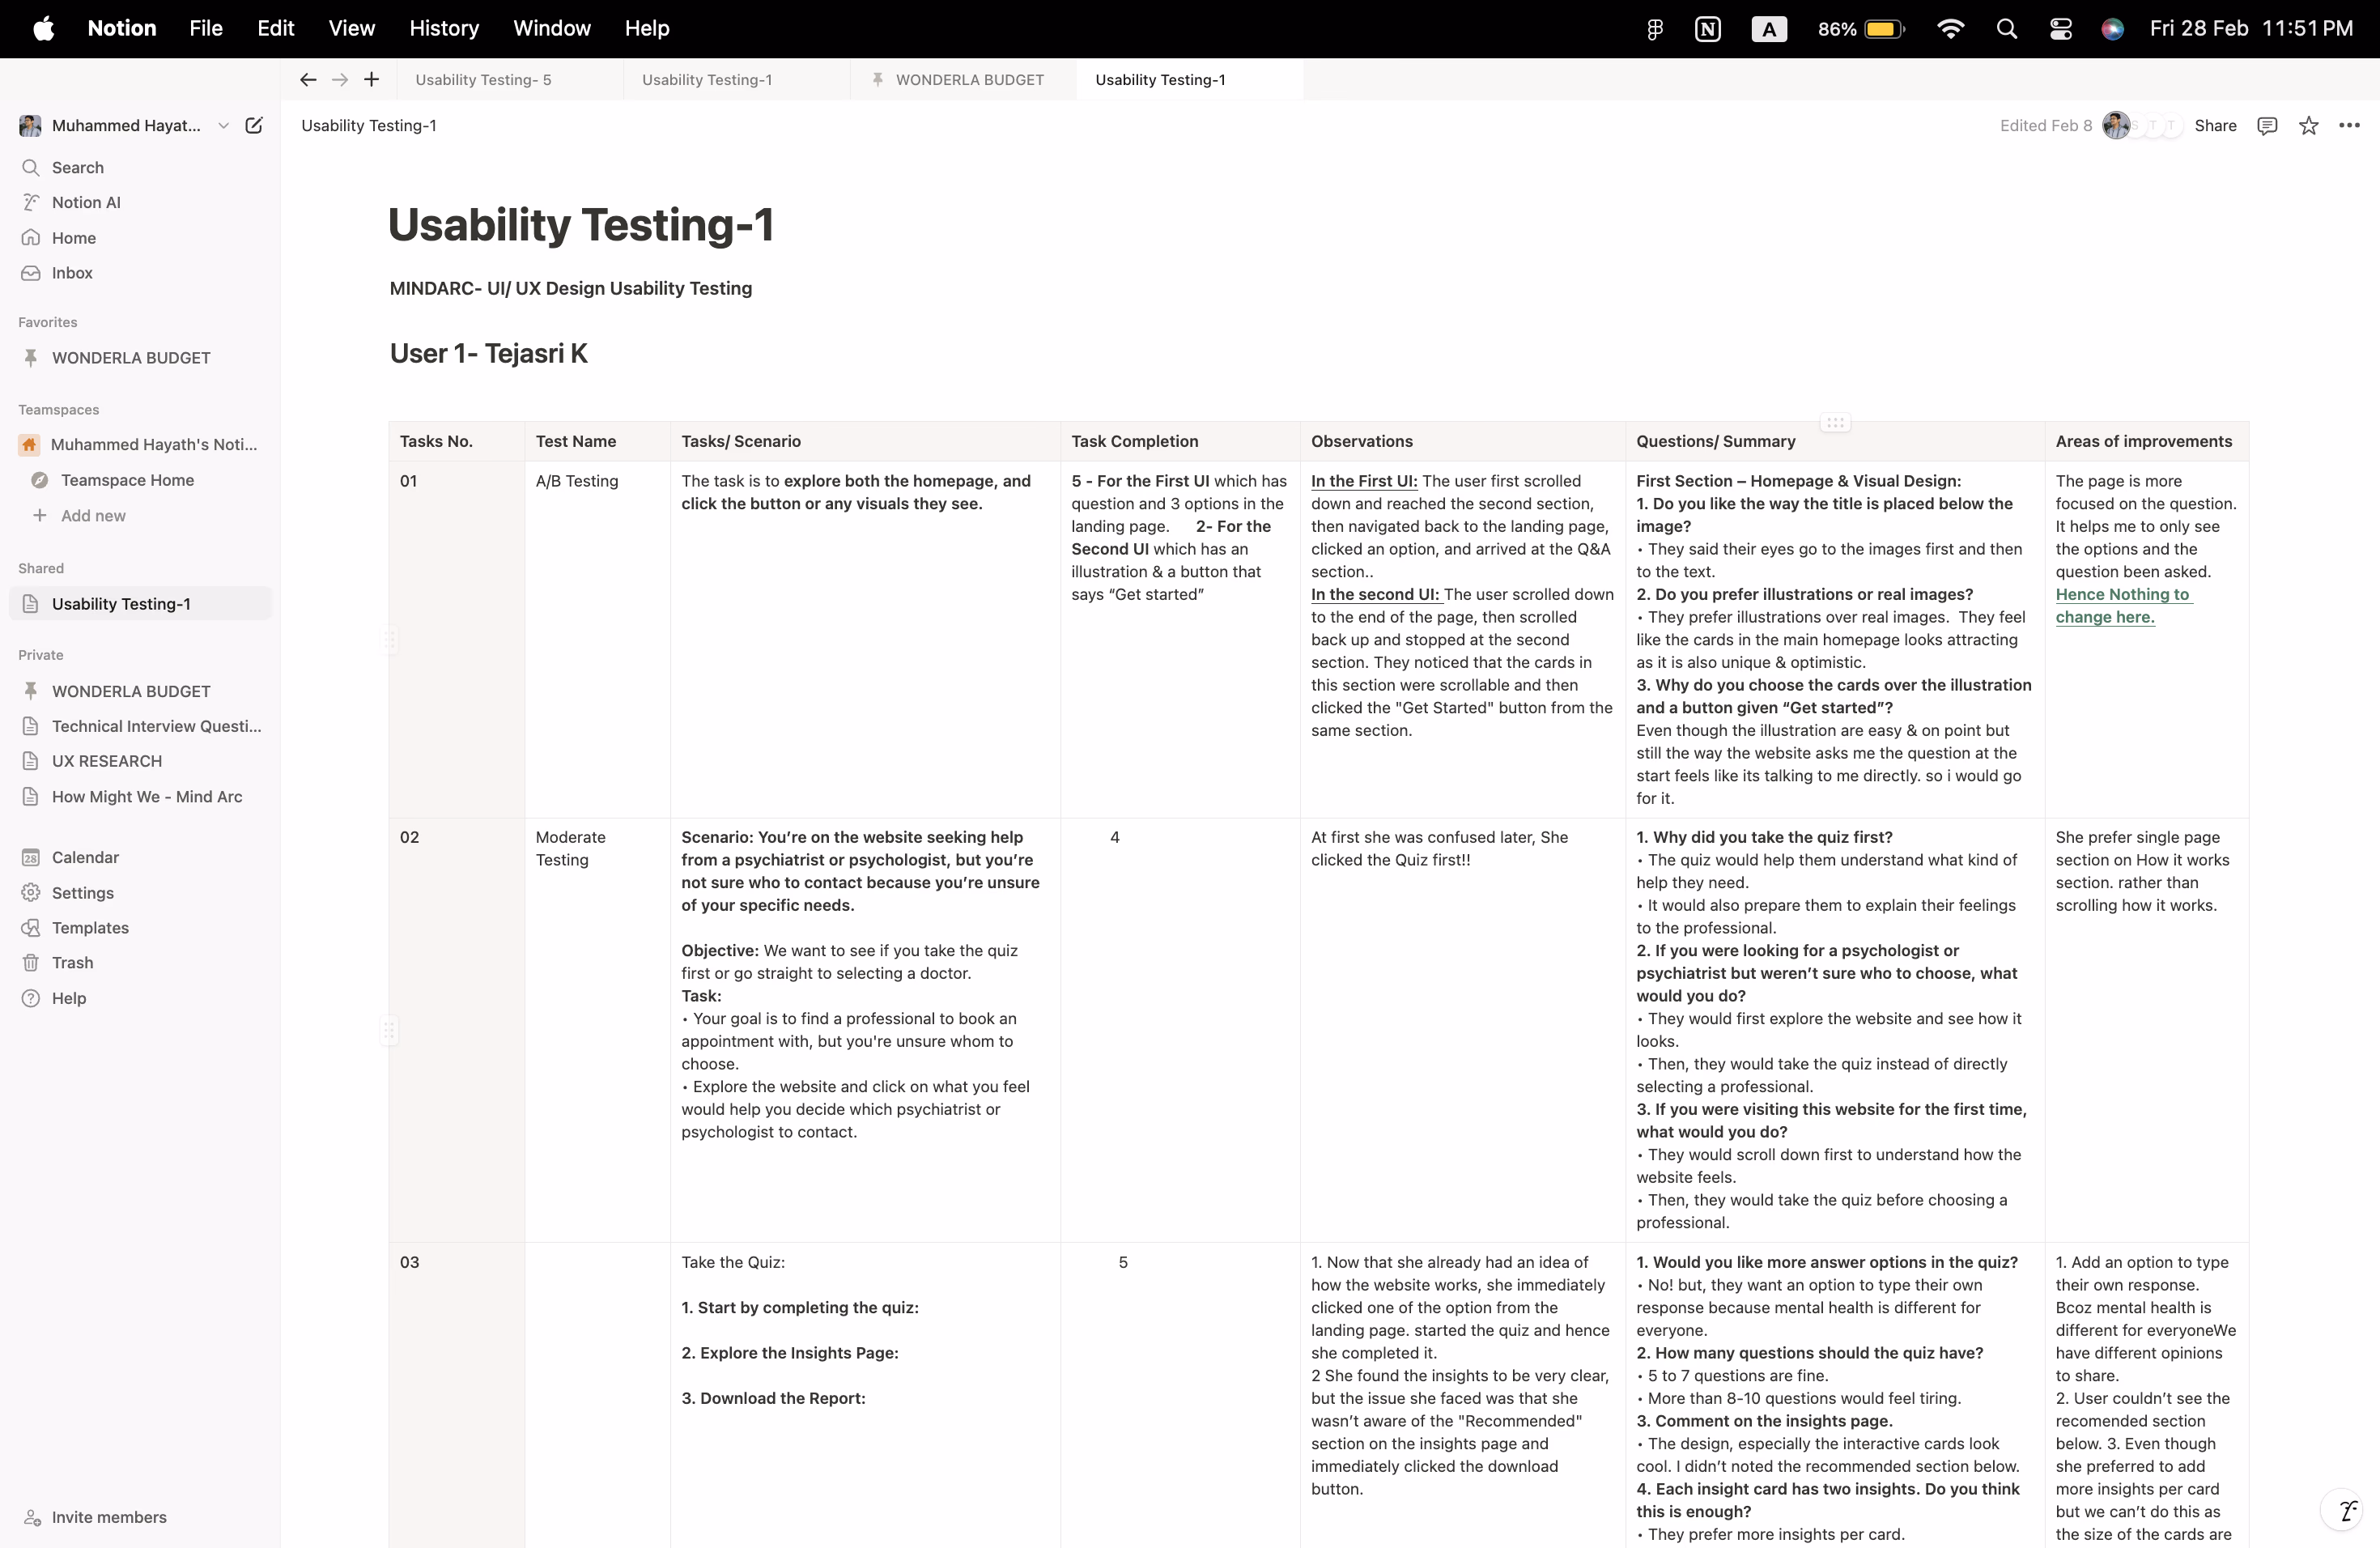Screen dimensions: 2380x1548
Task: Open Technical Interview Questions page
Action: click(140, 726)
